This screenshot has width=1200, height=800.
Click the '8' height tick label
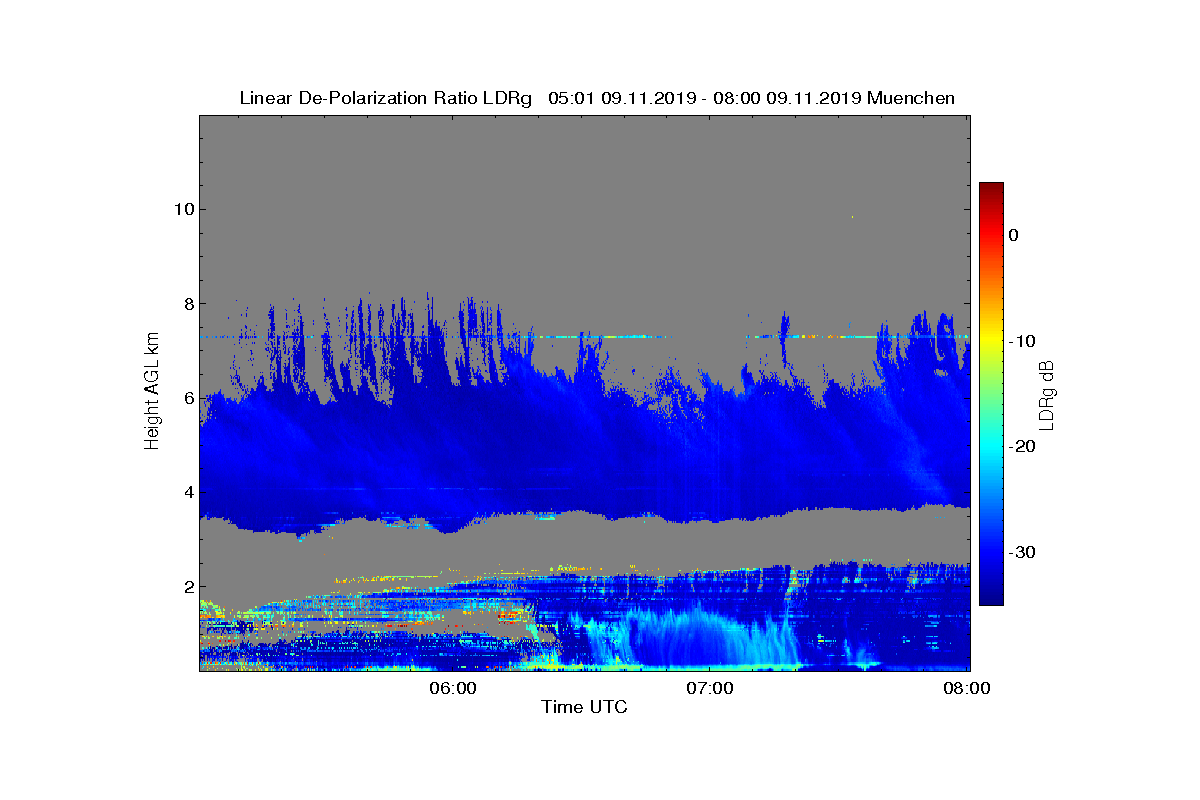click(187, 303)
